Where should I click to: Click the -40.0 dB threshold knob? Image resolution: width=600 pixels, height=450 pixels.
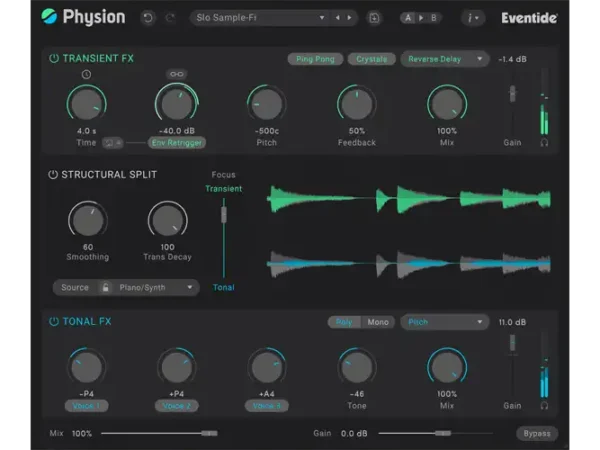coord(177,104)
